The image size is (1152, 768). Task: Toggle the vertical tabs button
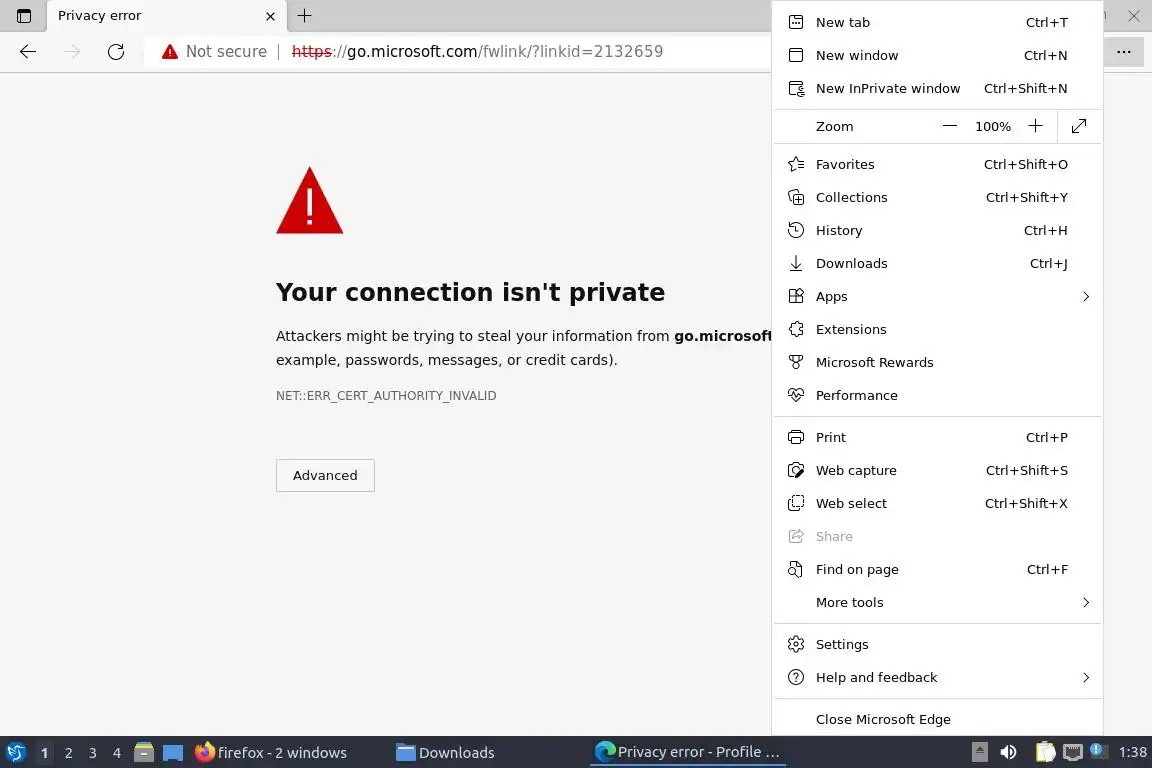coord(24,16)
